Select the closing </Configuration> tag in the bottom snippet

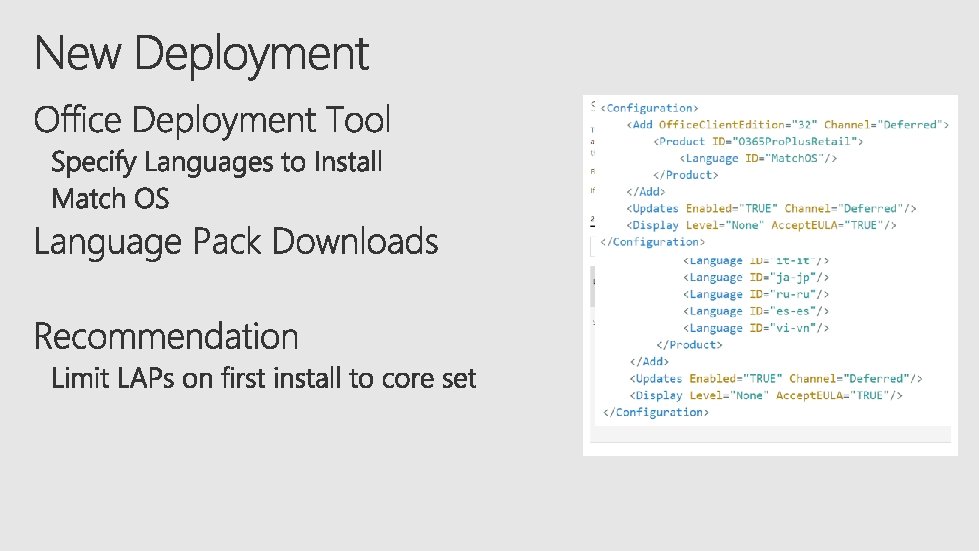(x=656, y=412)
